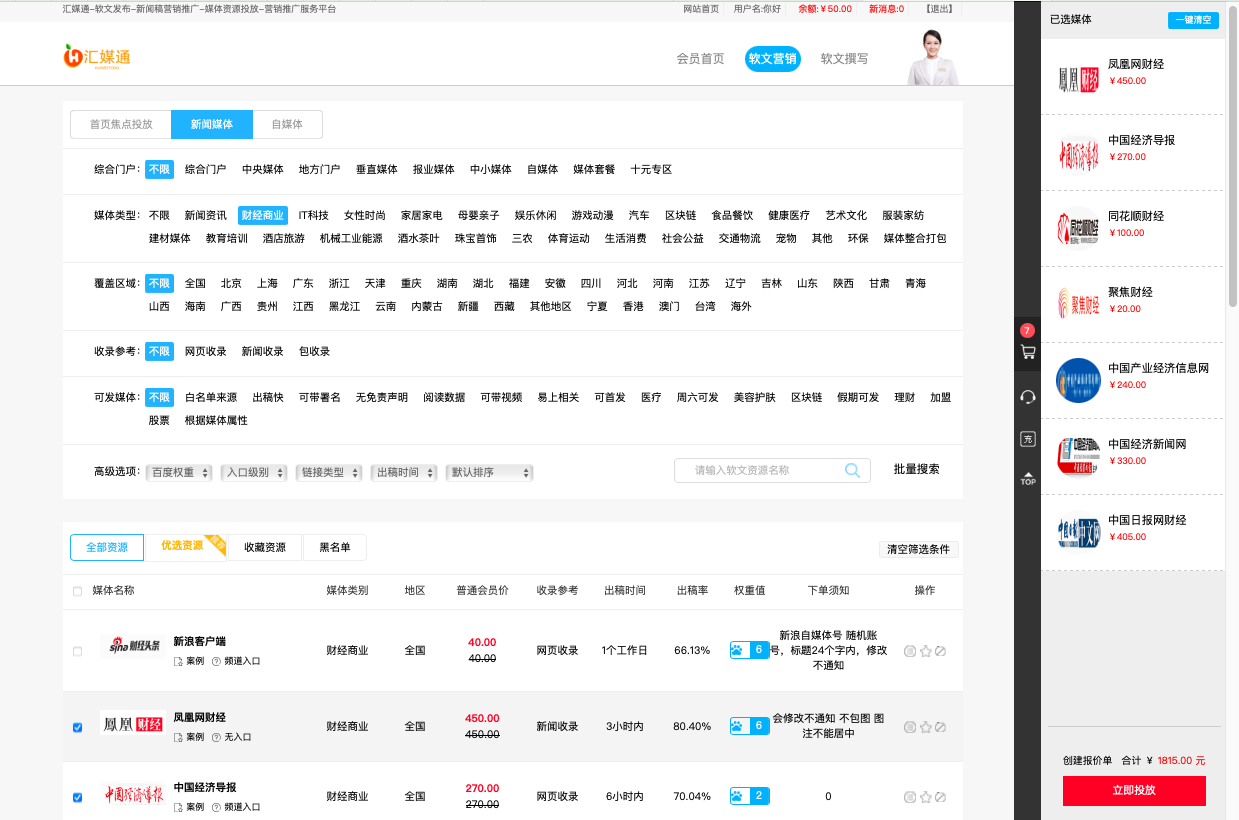
Task: Click the 批量搜索 button
Action: point(916,469)
